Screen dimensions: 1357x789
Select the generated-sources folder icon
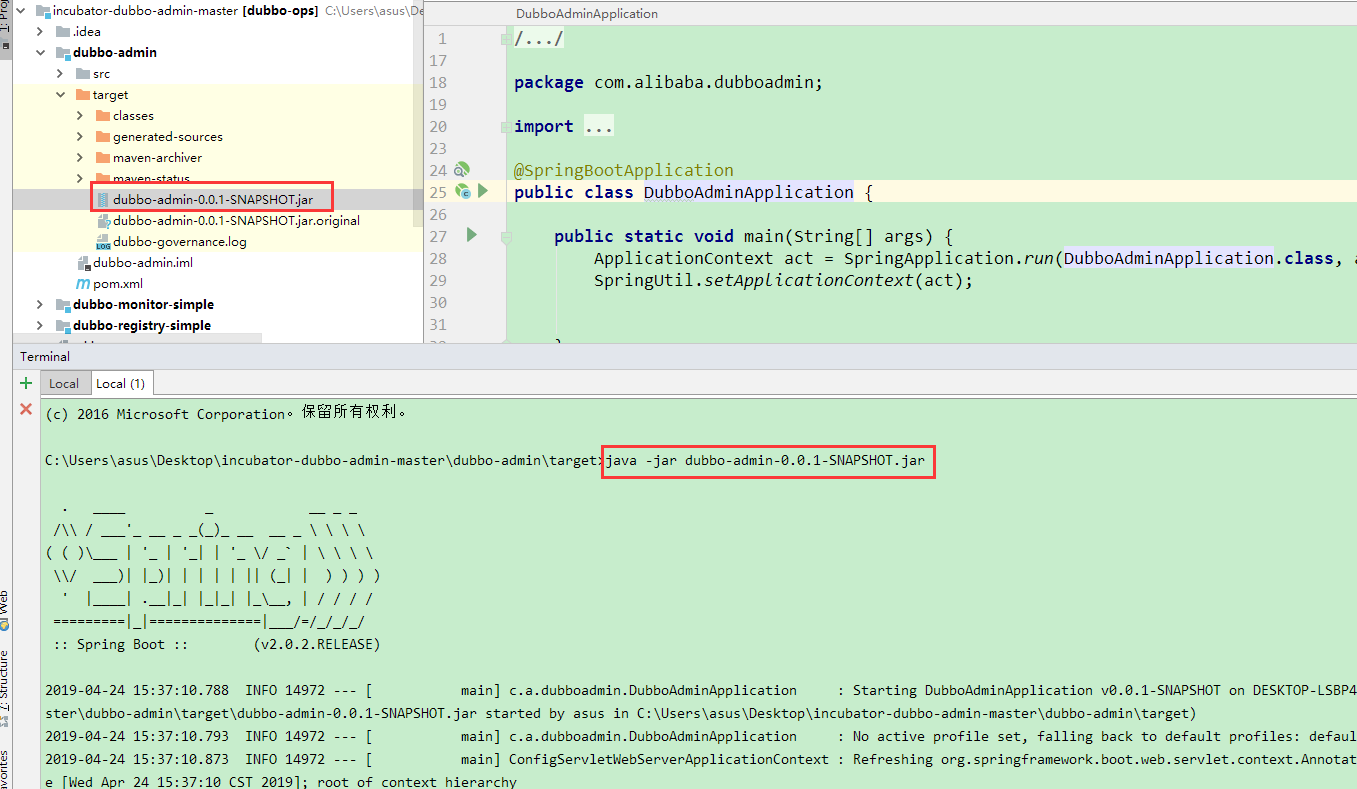coord(103,137)
